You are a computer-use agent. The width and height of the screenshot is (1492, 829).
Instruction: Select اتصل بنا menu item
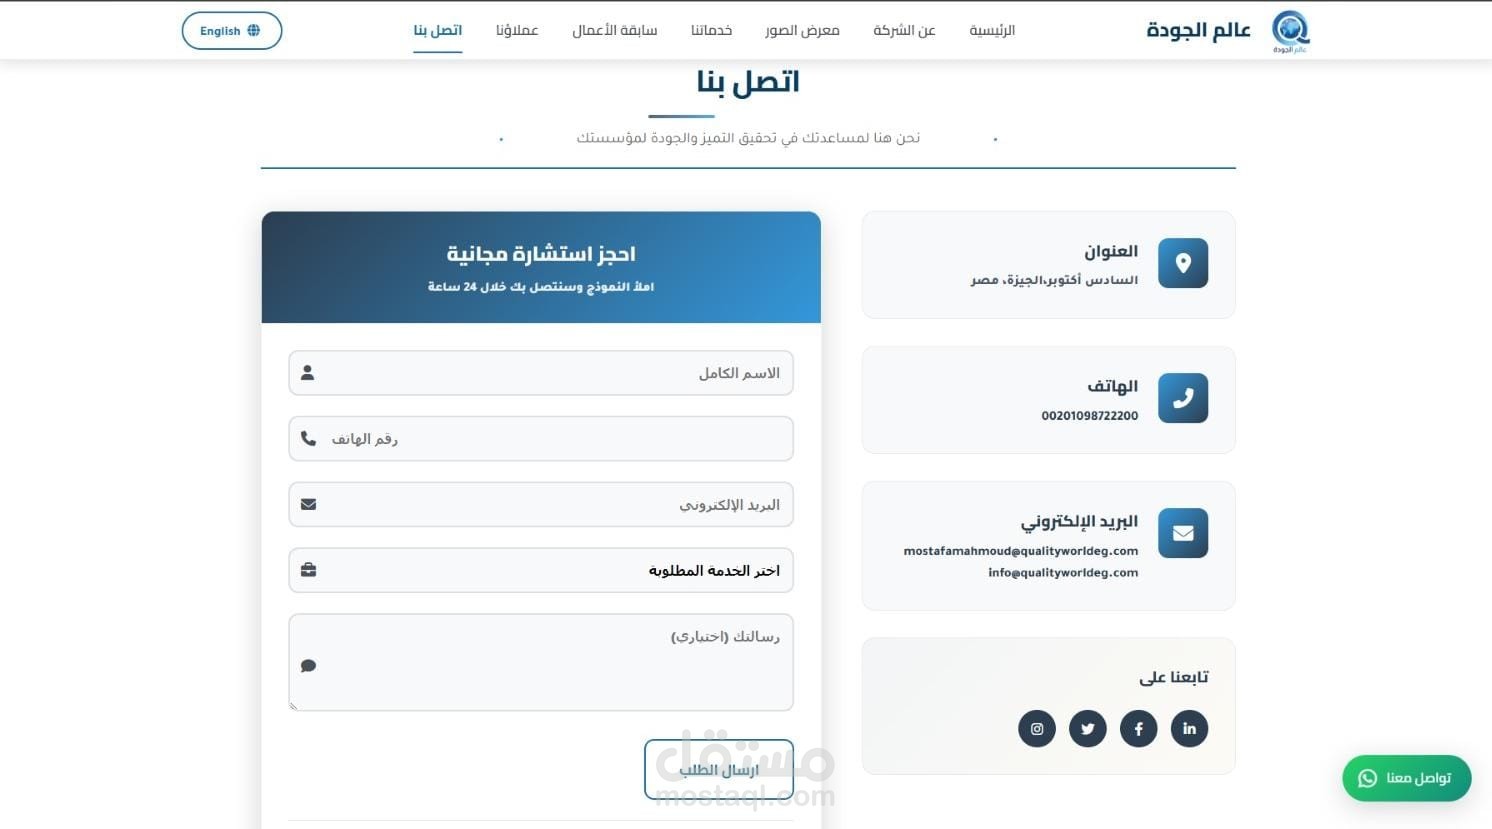click(438, 31)
